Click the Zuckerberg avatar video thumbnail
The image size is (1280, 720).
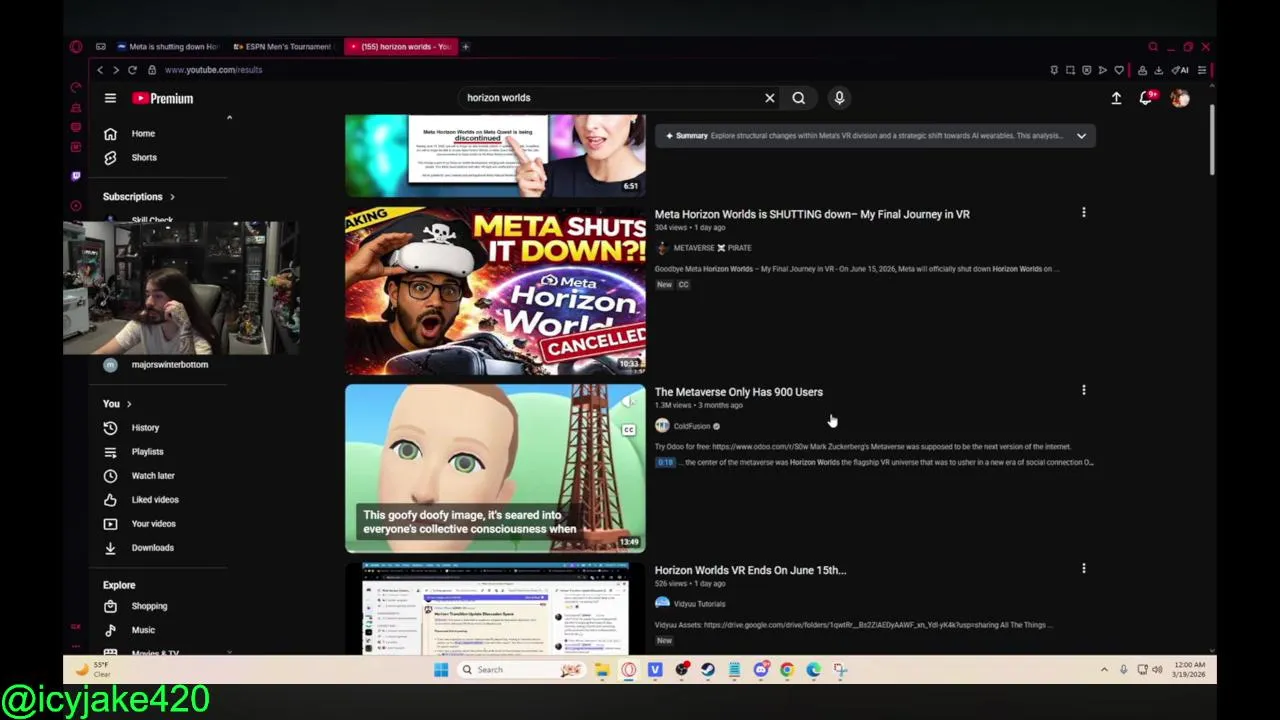point(495,468)
